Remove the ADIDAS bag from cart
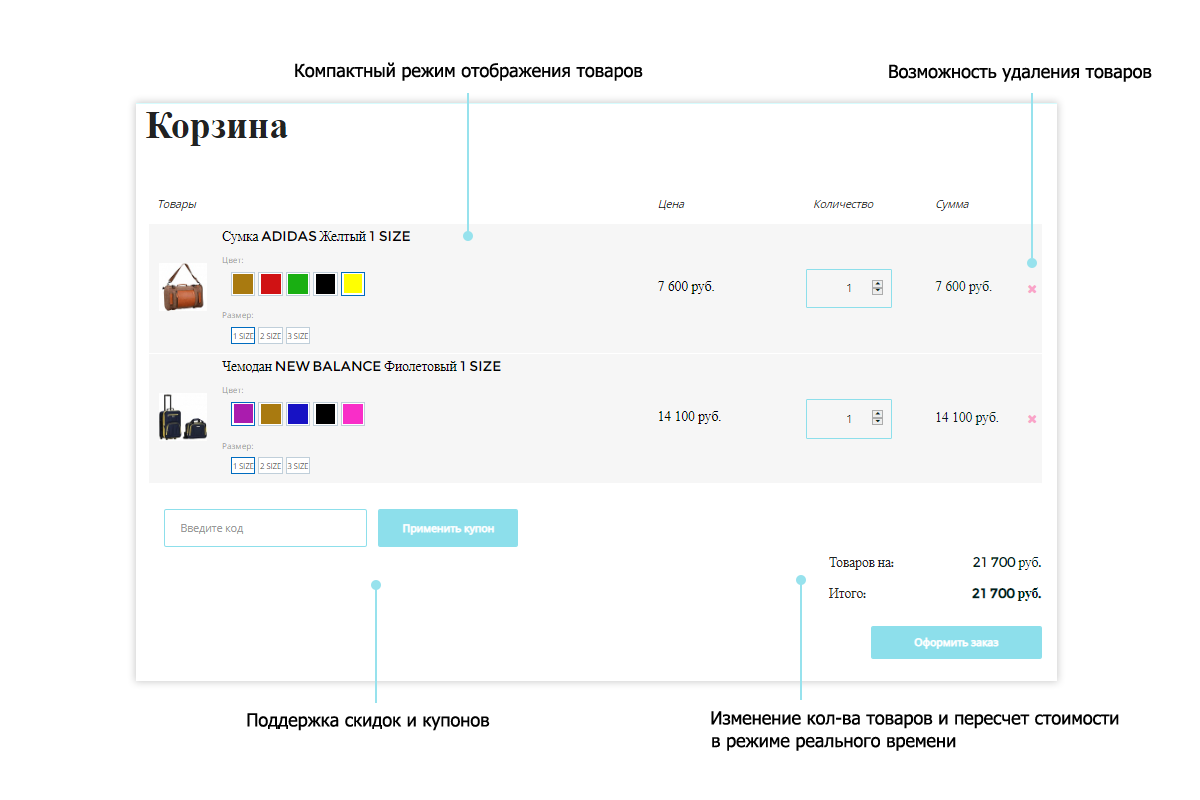 (1032, 288)
